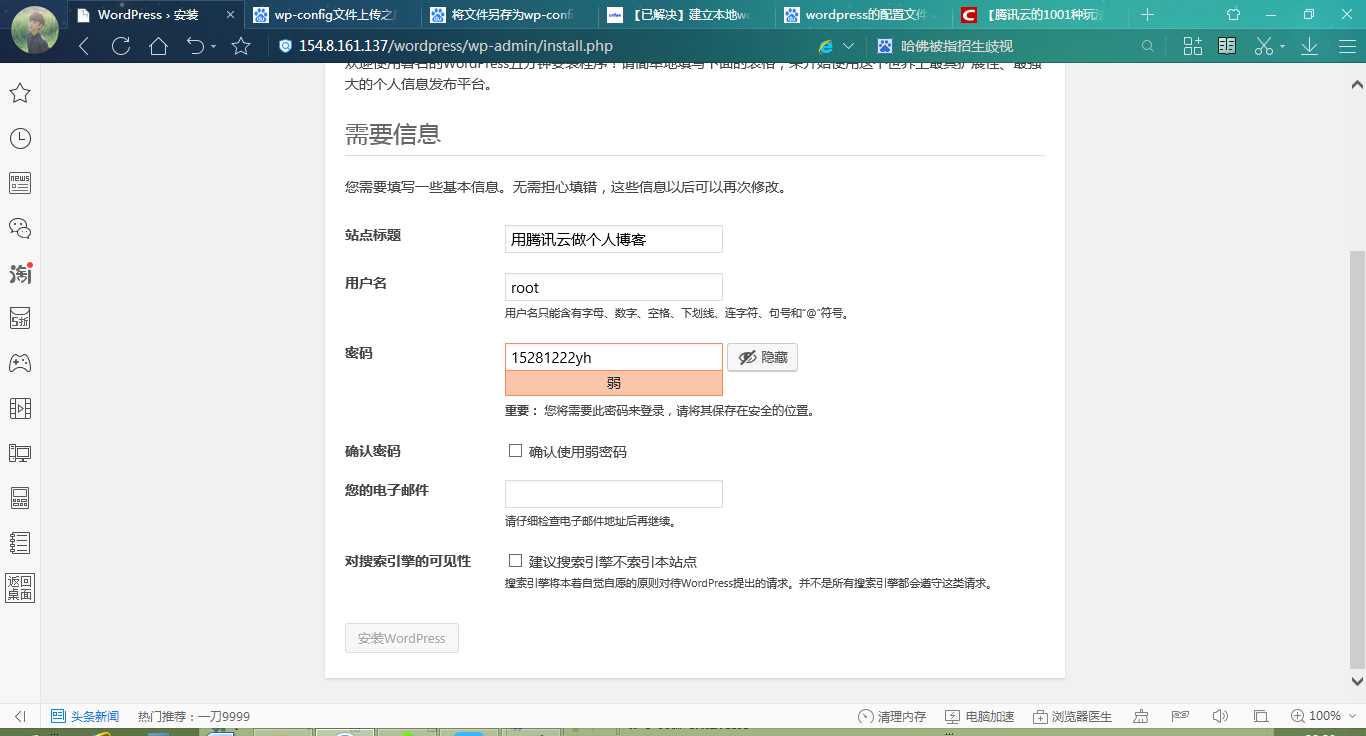Click the user avatar picture
This screenshot has height=736, width=1366.
point(34,29)
